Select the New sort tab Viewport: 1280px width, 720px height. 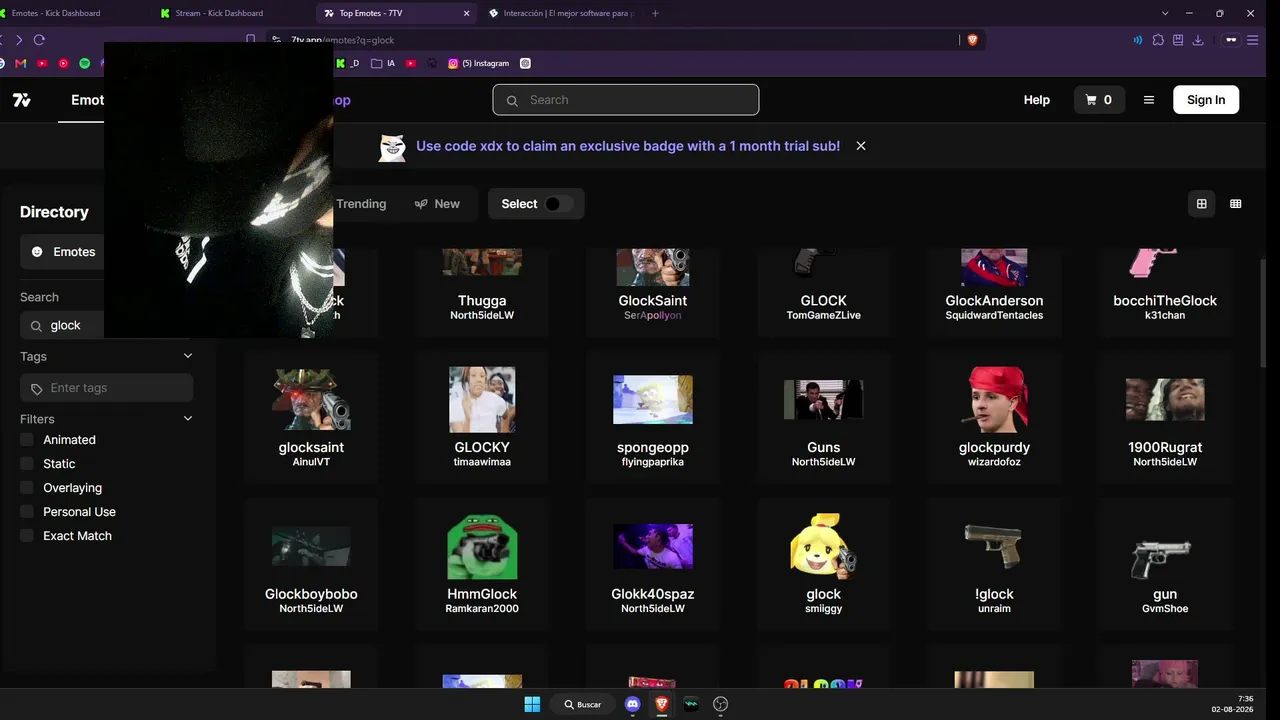pos(437,204)
